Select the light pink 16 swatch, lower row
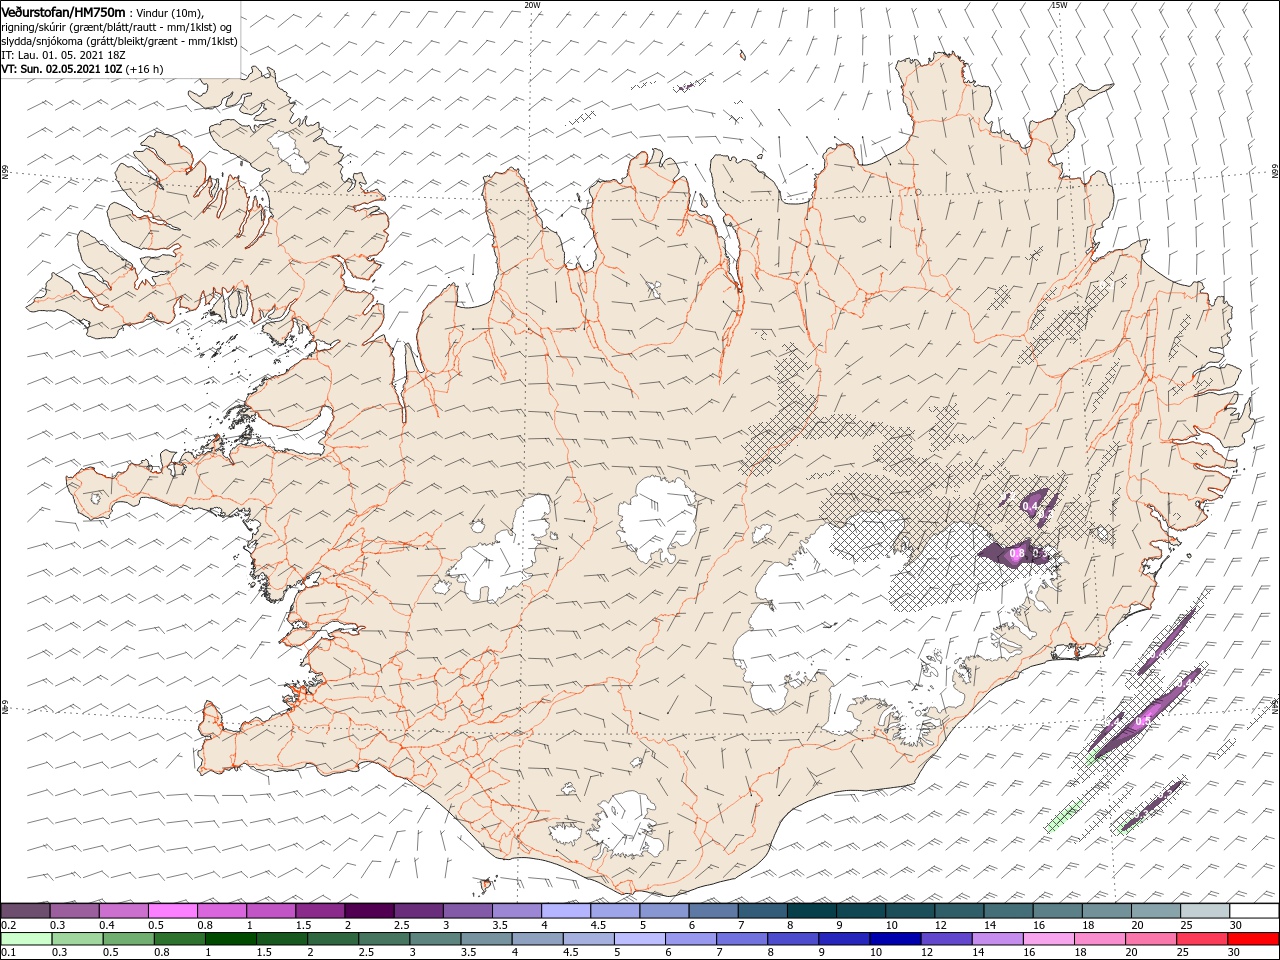Image resolution: width=1280 pixels, height=960 pixels. click(x=1049, y=939)
